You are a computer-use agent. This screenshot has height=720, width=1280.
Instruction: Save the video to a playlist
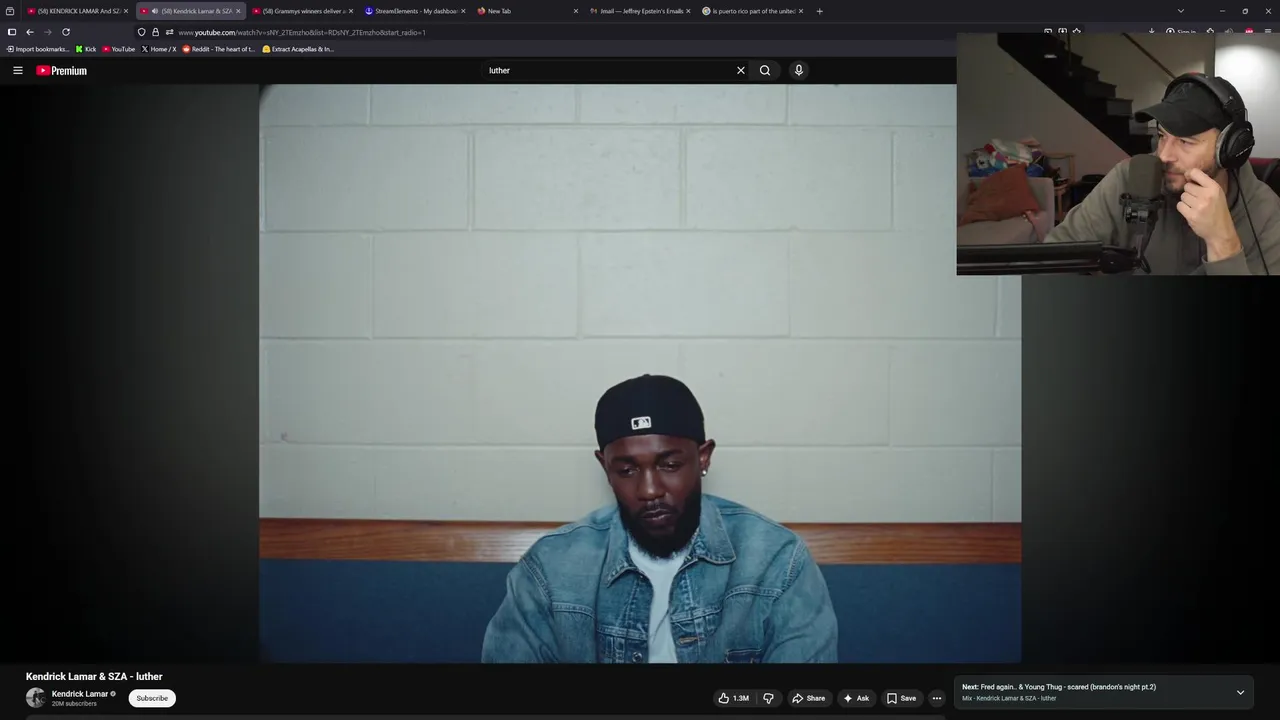click(x=901, y=698)
